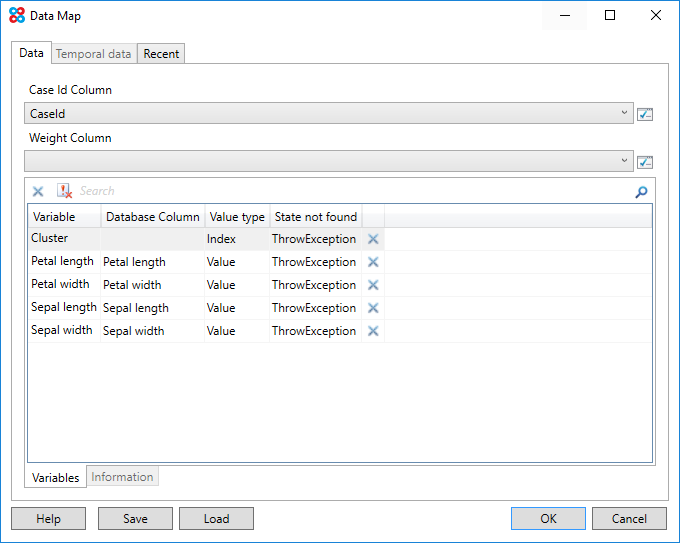Click the Save button
The image size is (680, 543).
135,518
